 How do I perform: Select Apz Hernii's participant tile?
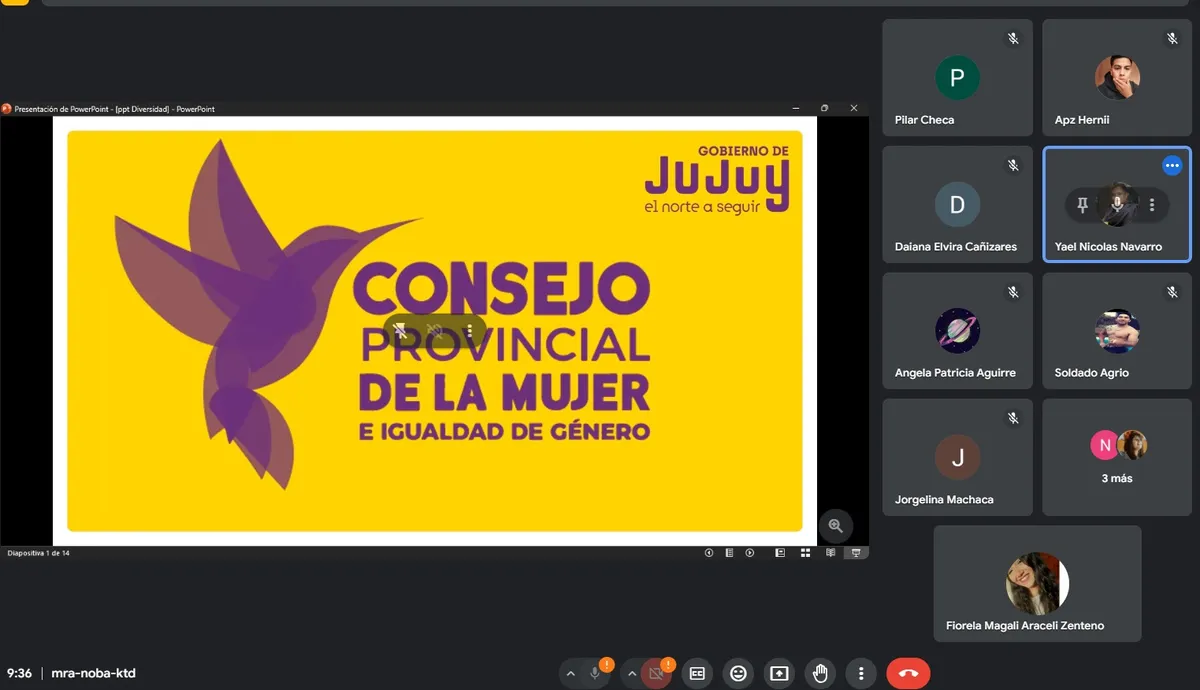pyautogui.click(x=1117, y=77)
